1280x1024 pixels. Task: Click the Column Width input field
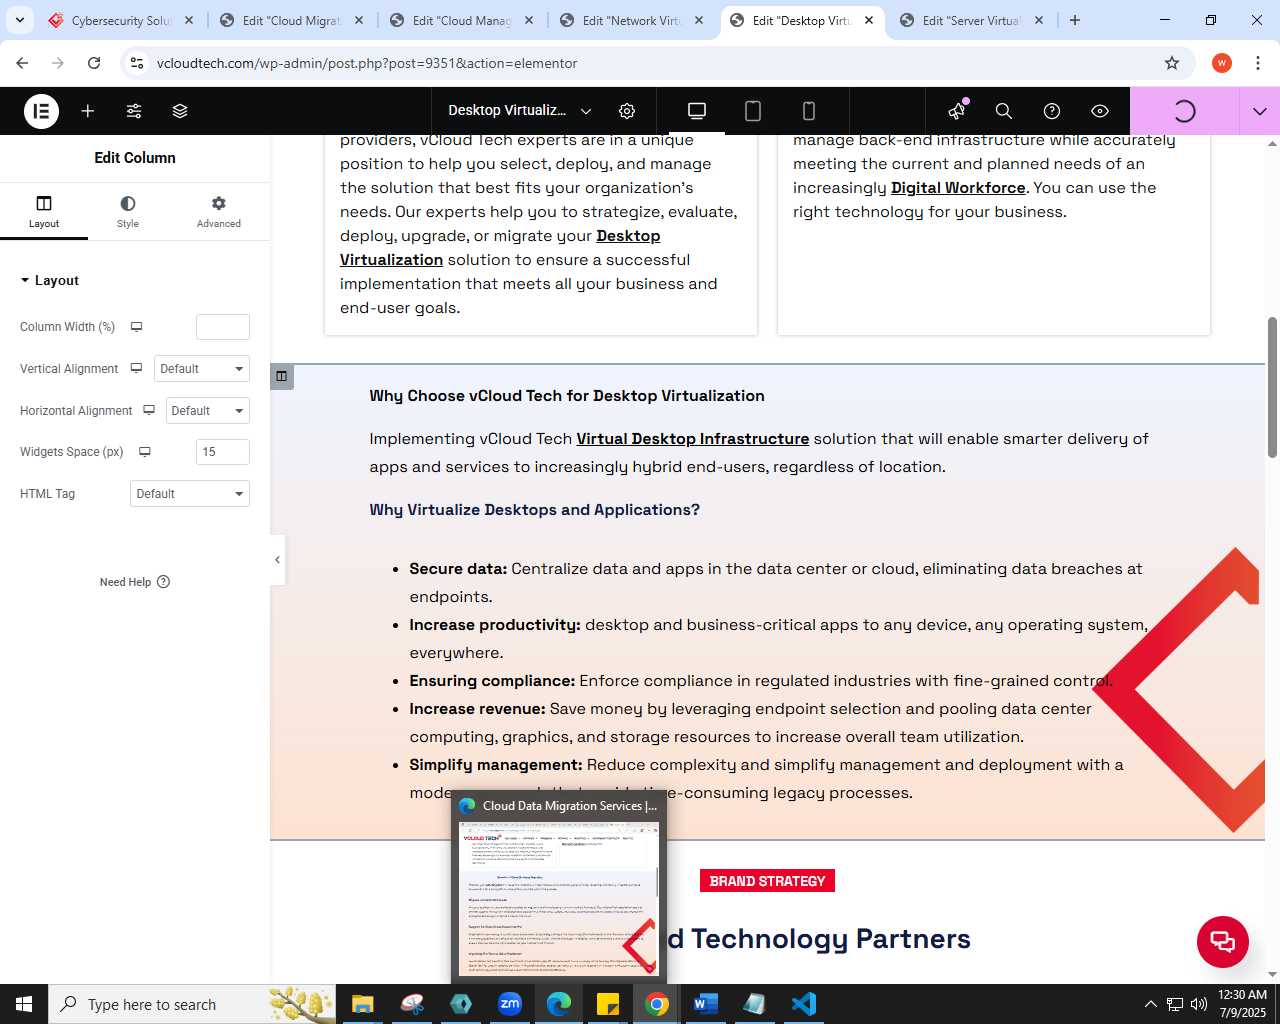[x=223, y=327]
